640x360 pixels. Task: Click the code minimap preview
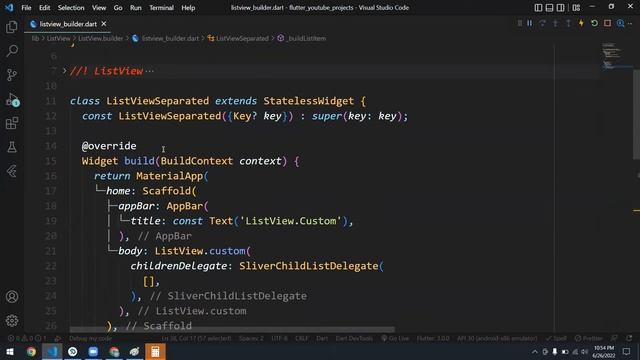pos(616,55)
